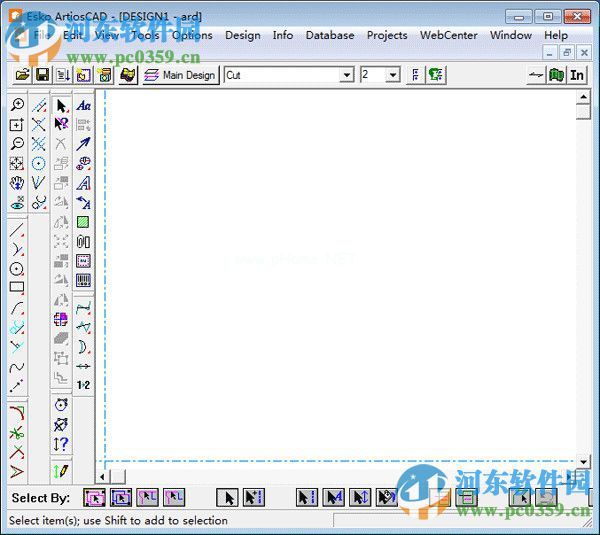Click vertical scrollbar up arrow
This screenshot has width=600, height=535.
pos(583,97)
